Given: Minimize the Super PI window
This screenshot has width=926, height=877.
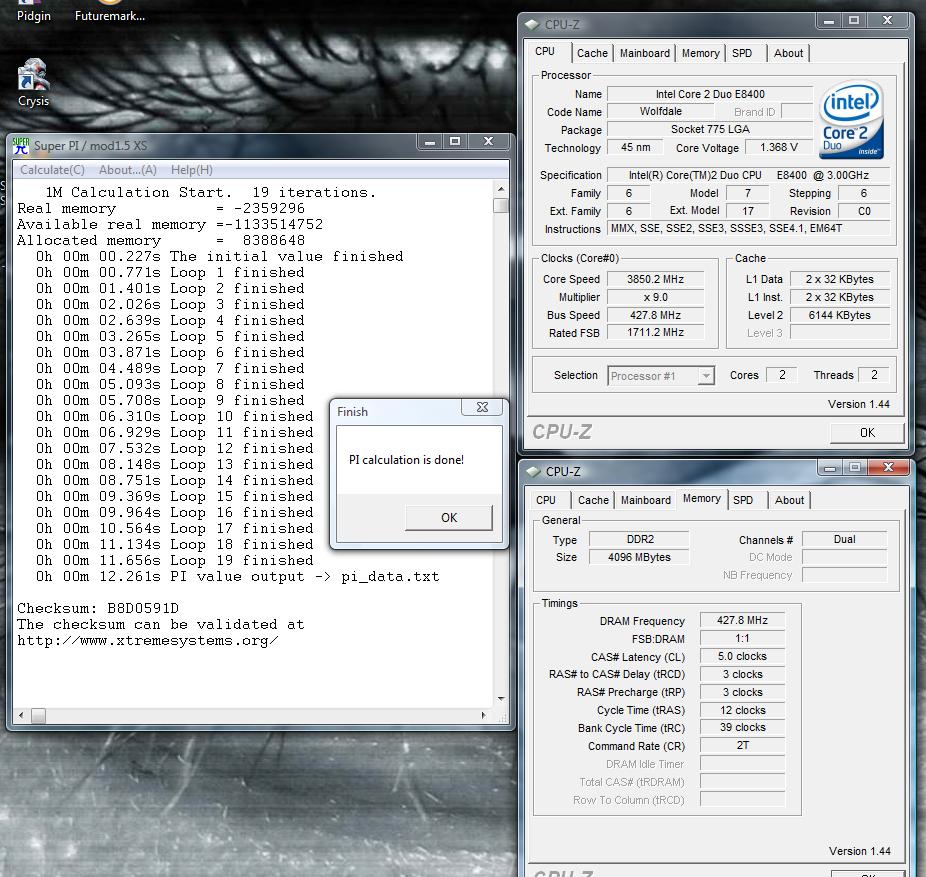Looking at the screenshot, I should (430, 142).
